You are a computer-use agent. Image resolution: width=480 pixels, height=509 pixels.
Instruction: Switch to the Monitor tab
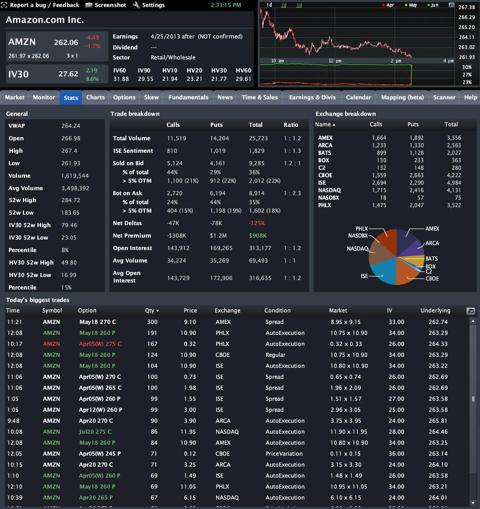click(x=44, y=97)
